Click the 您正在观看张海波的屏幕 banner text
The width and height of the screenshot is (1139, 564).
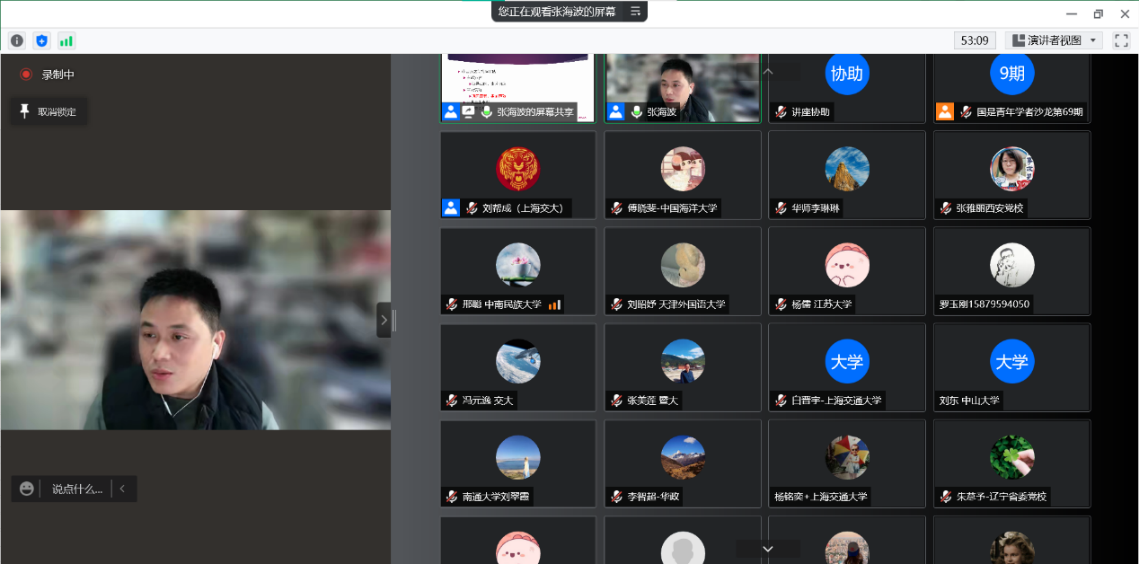tap(557, 11)
